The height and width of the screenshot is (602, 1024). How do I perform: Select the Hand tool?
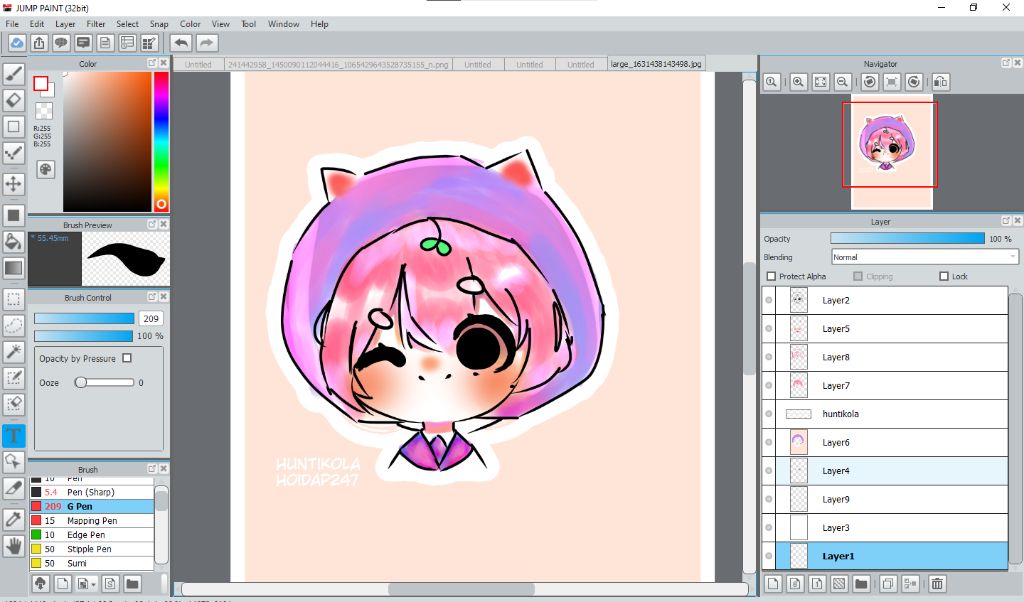[14, 545]
